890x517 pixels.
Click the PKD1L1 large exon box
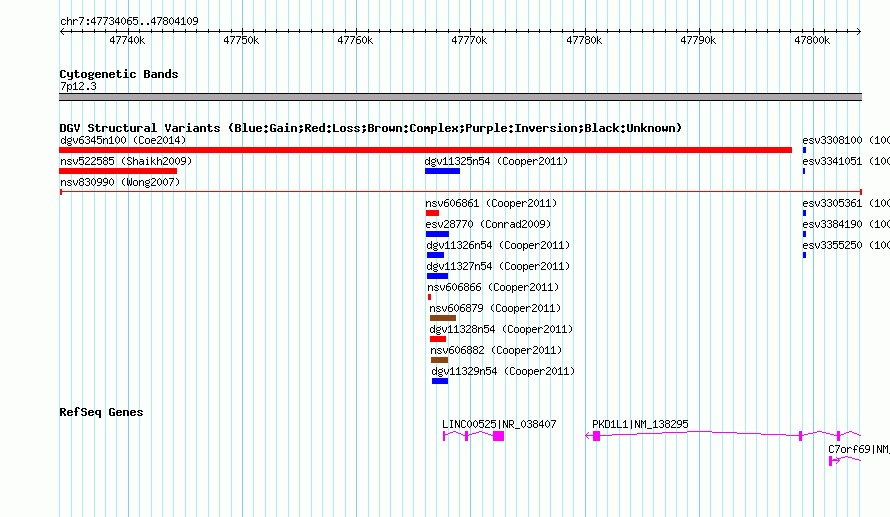pos(597,436)
